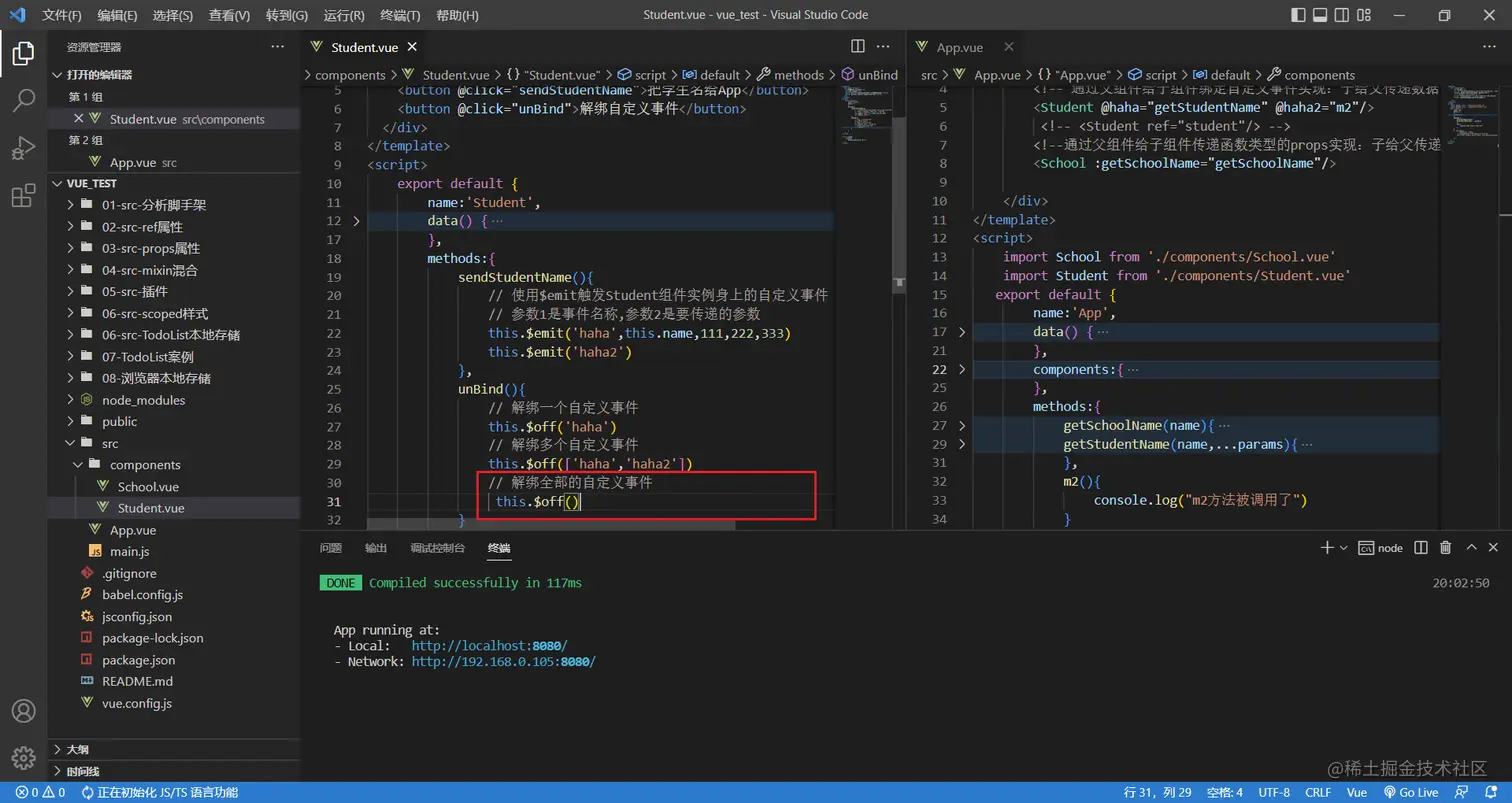The image size is (1512, 803).
Task: Maximize the terminal panel size
Action: [1471, 548]
